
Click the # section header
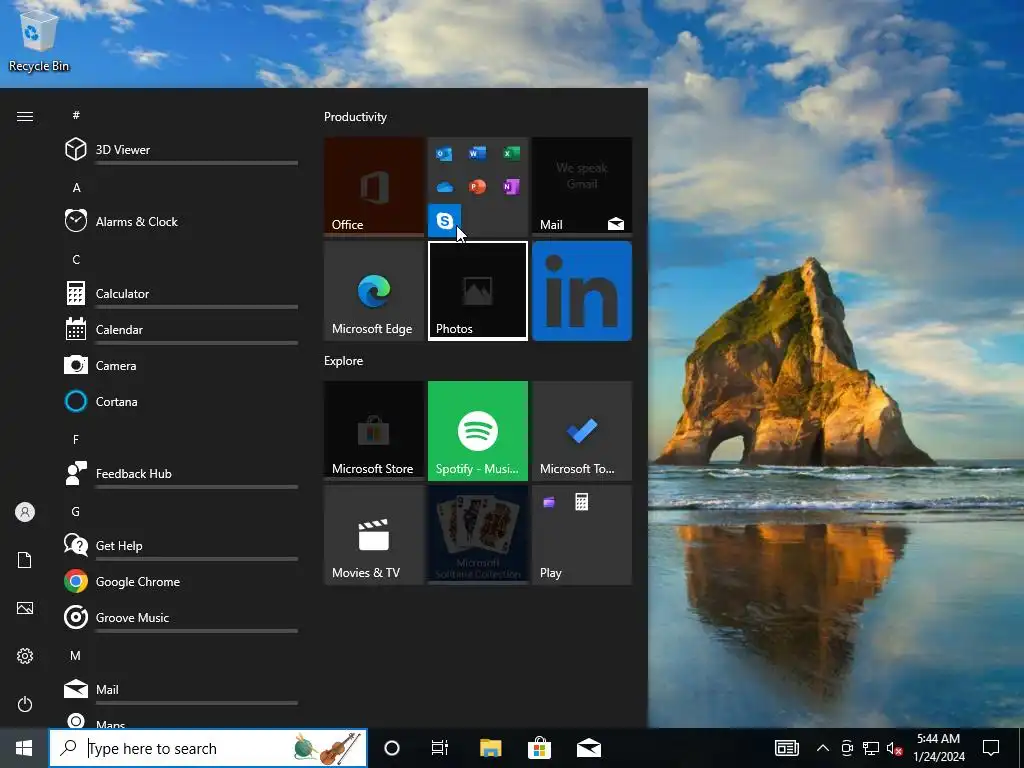point(76,115)
